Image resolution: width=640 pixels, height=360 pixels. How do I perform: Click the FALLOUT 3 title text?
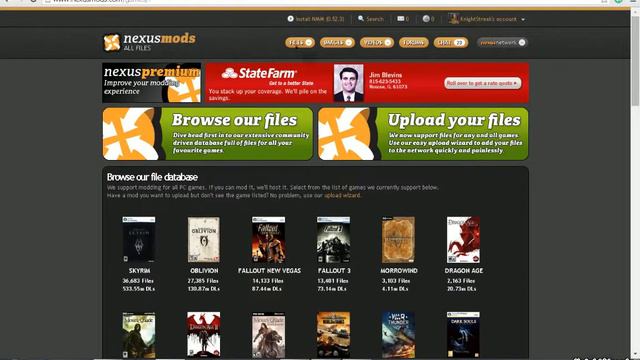(x=334, y=271)
